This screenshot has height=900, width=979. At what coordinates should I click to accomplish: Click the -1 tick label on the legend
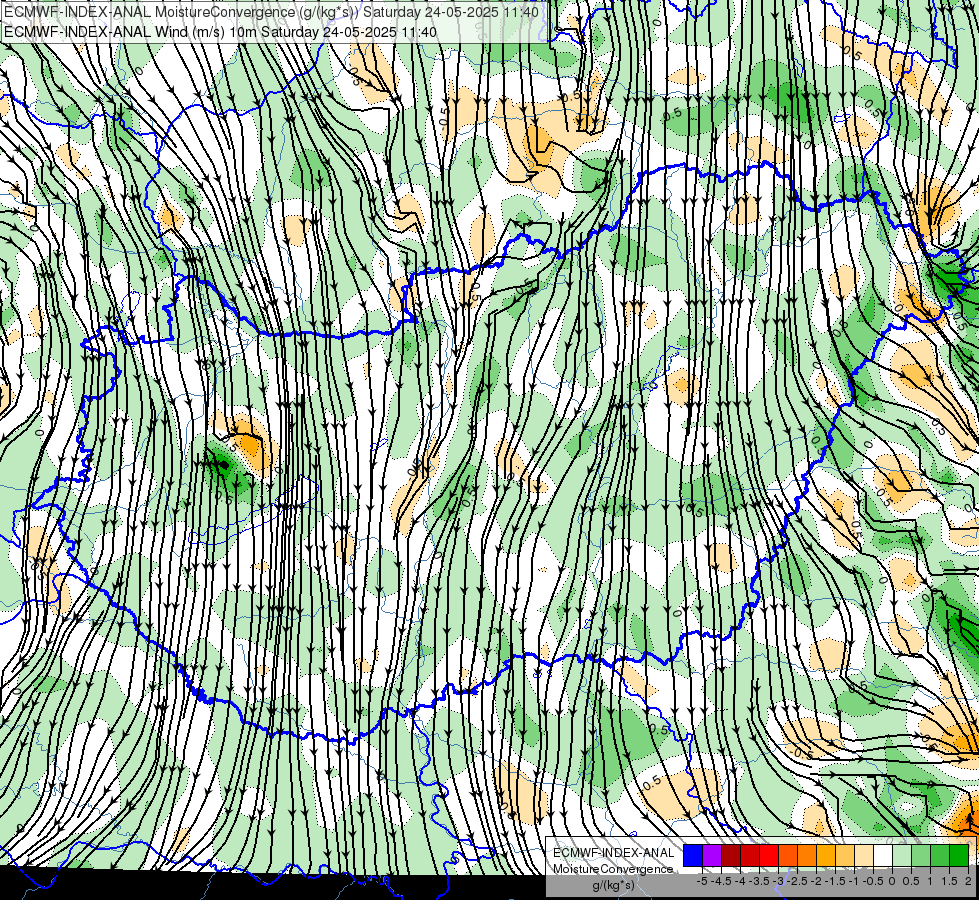click(x=854, y=881)
